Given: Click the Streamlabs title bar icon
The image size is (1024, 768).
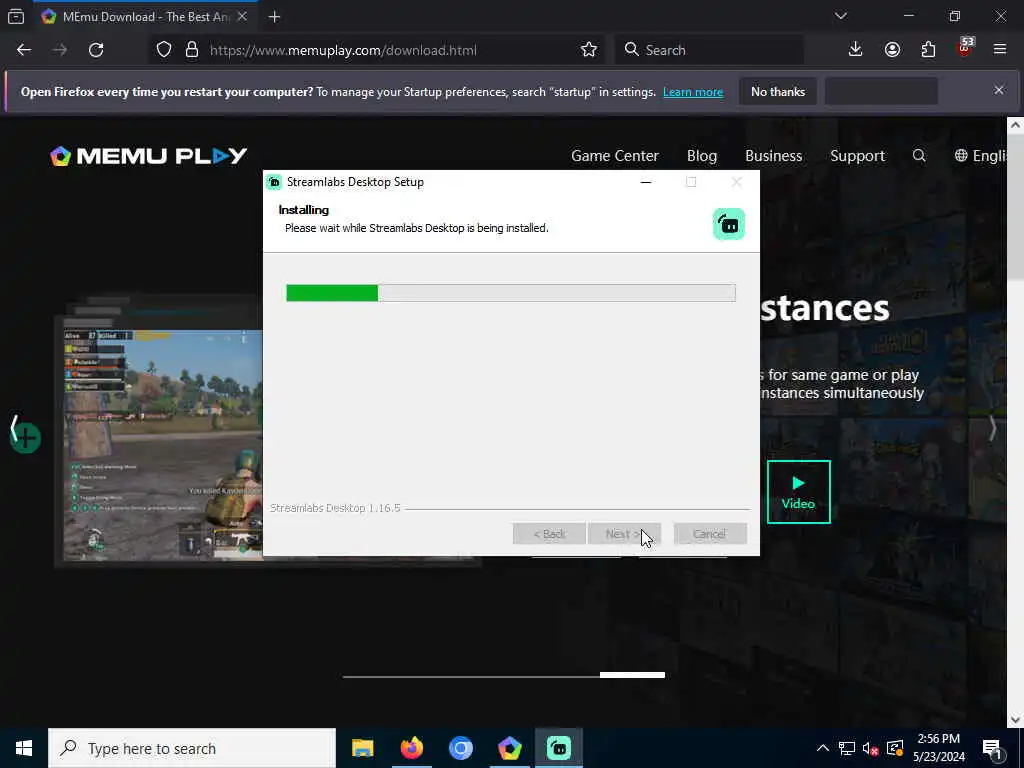Looking at the screenshot, I should coord(275,182).
